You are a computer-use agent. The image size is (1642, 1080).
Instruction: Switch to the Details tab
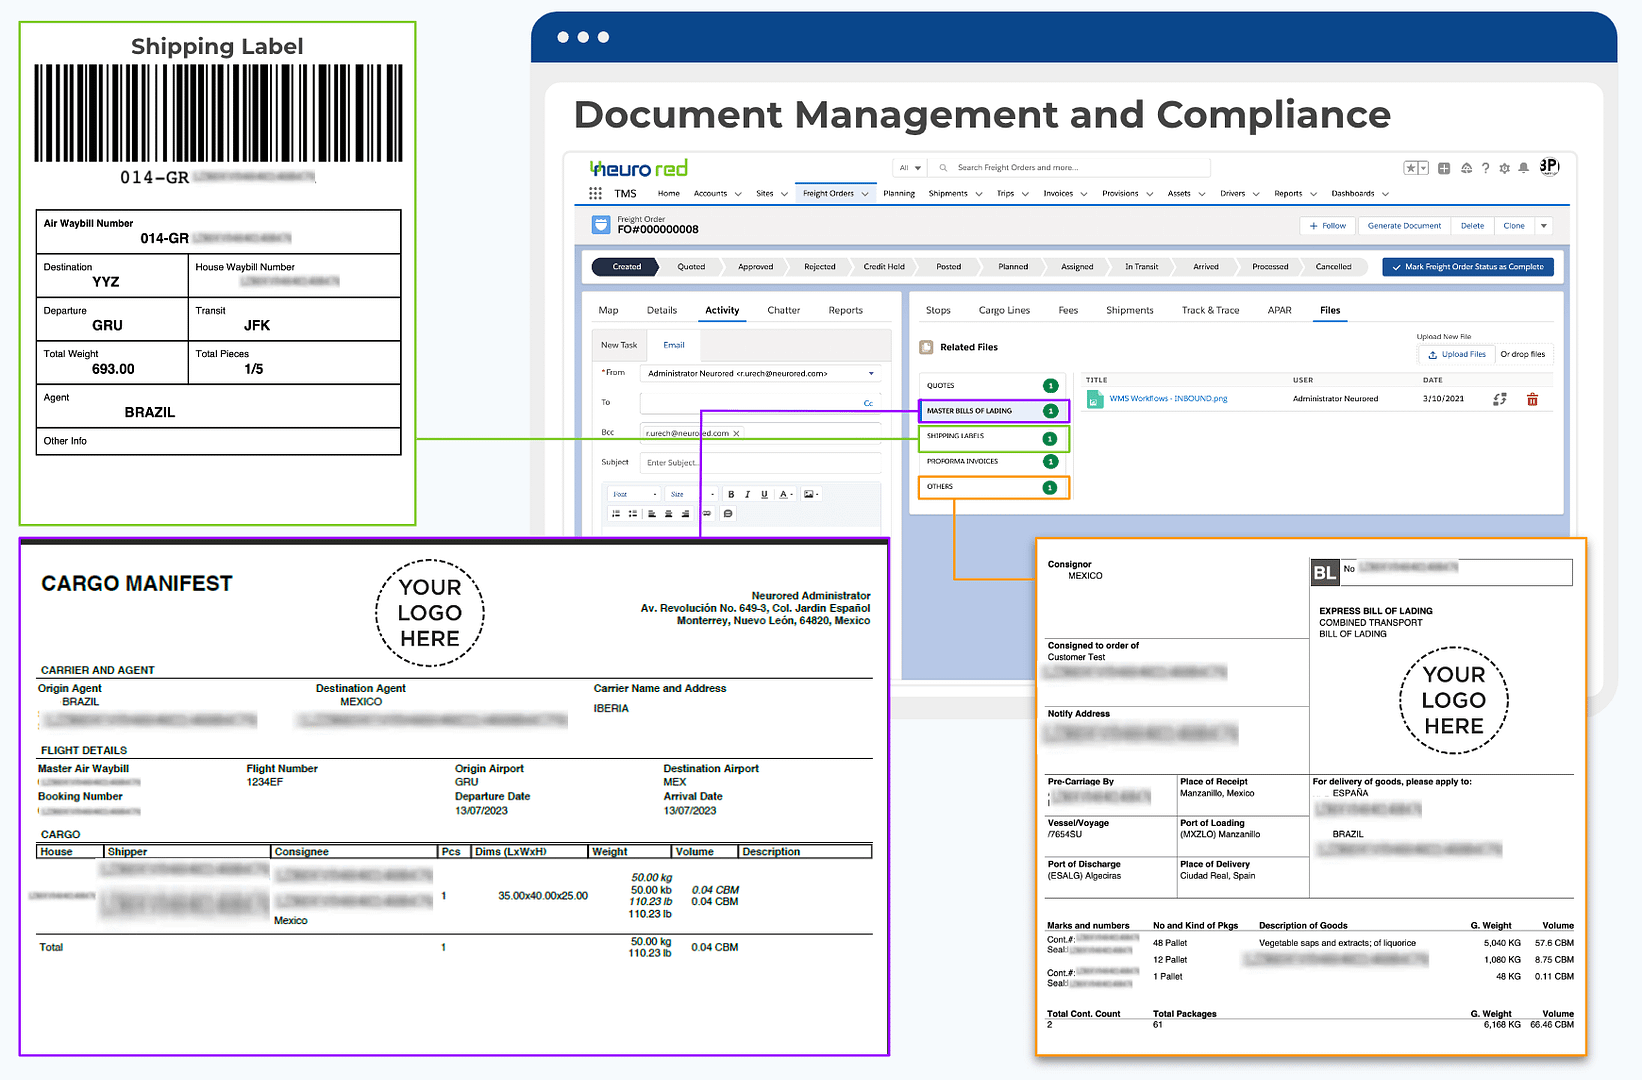pyautogui.click(x=662, y=310)
